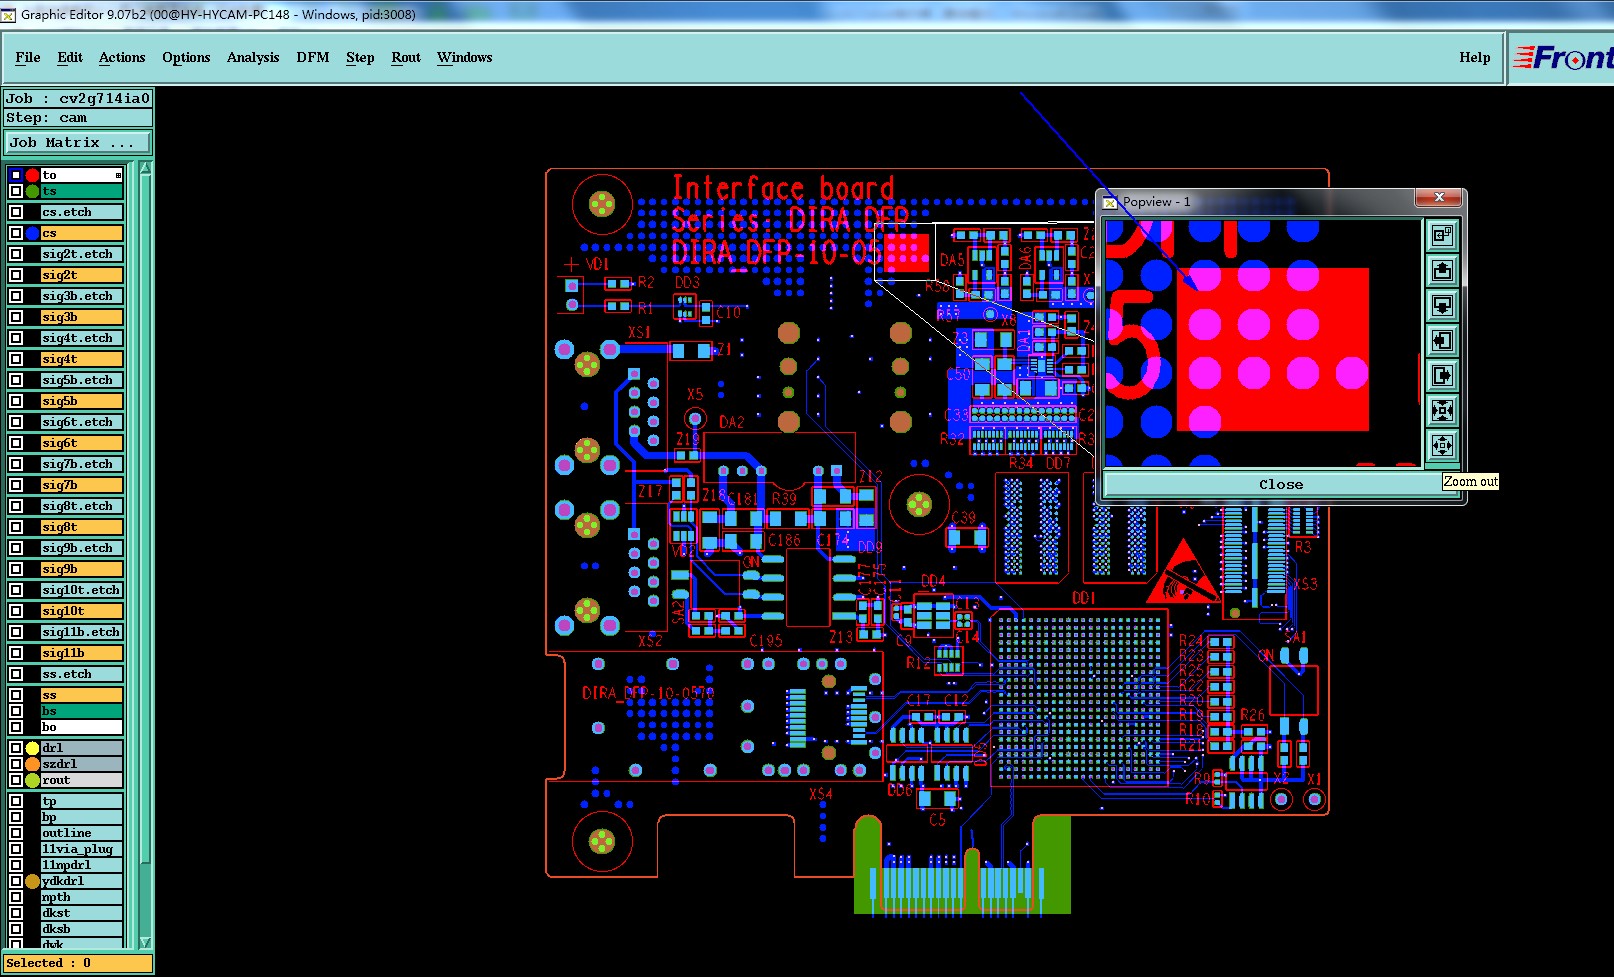1614x977 pixels.
Task: Click the pan right icon in Popview
Action: click(x=1442, y=375)
